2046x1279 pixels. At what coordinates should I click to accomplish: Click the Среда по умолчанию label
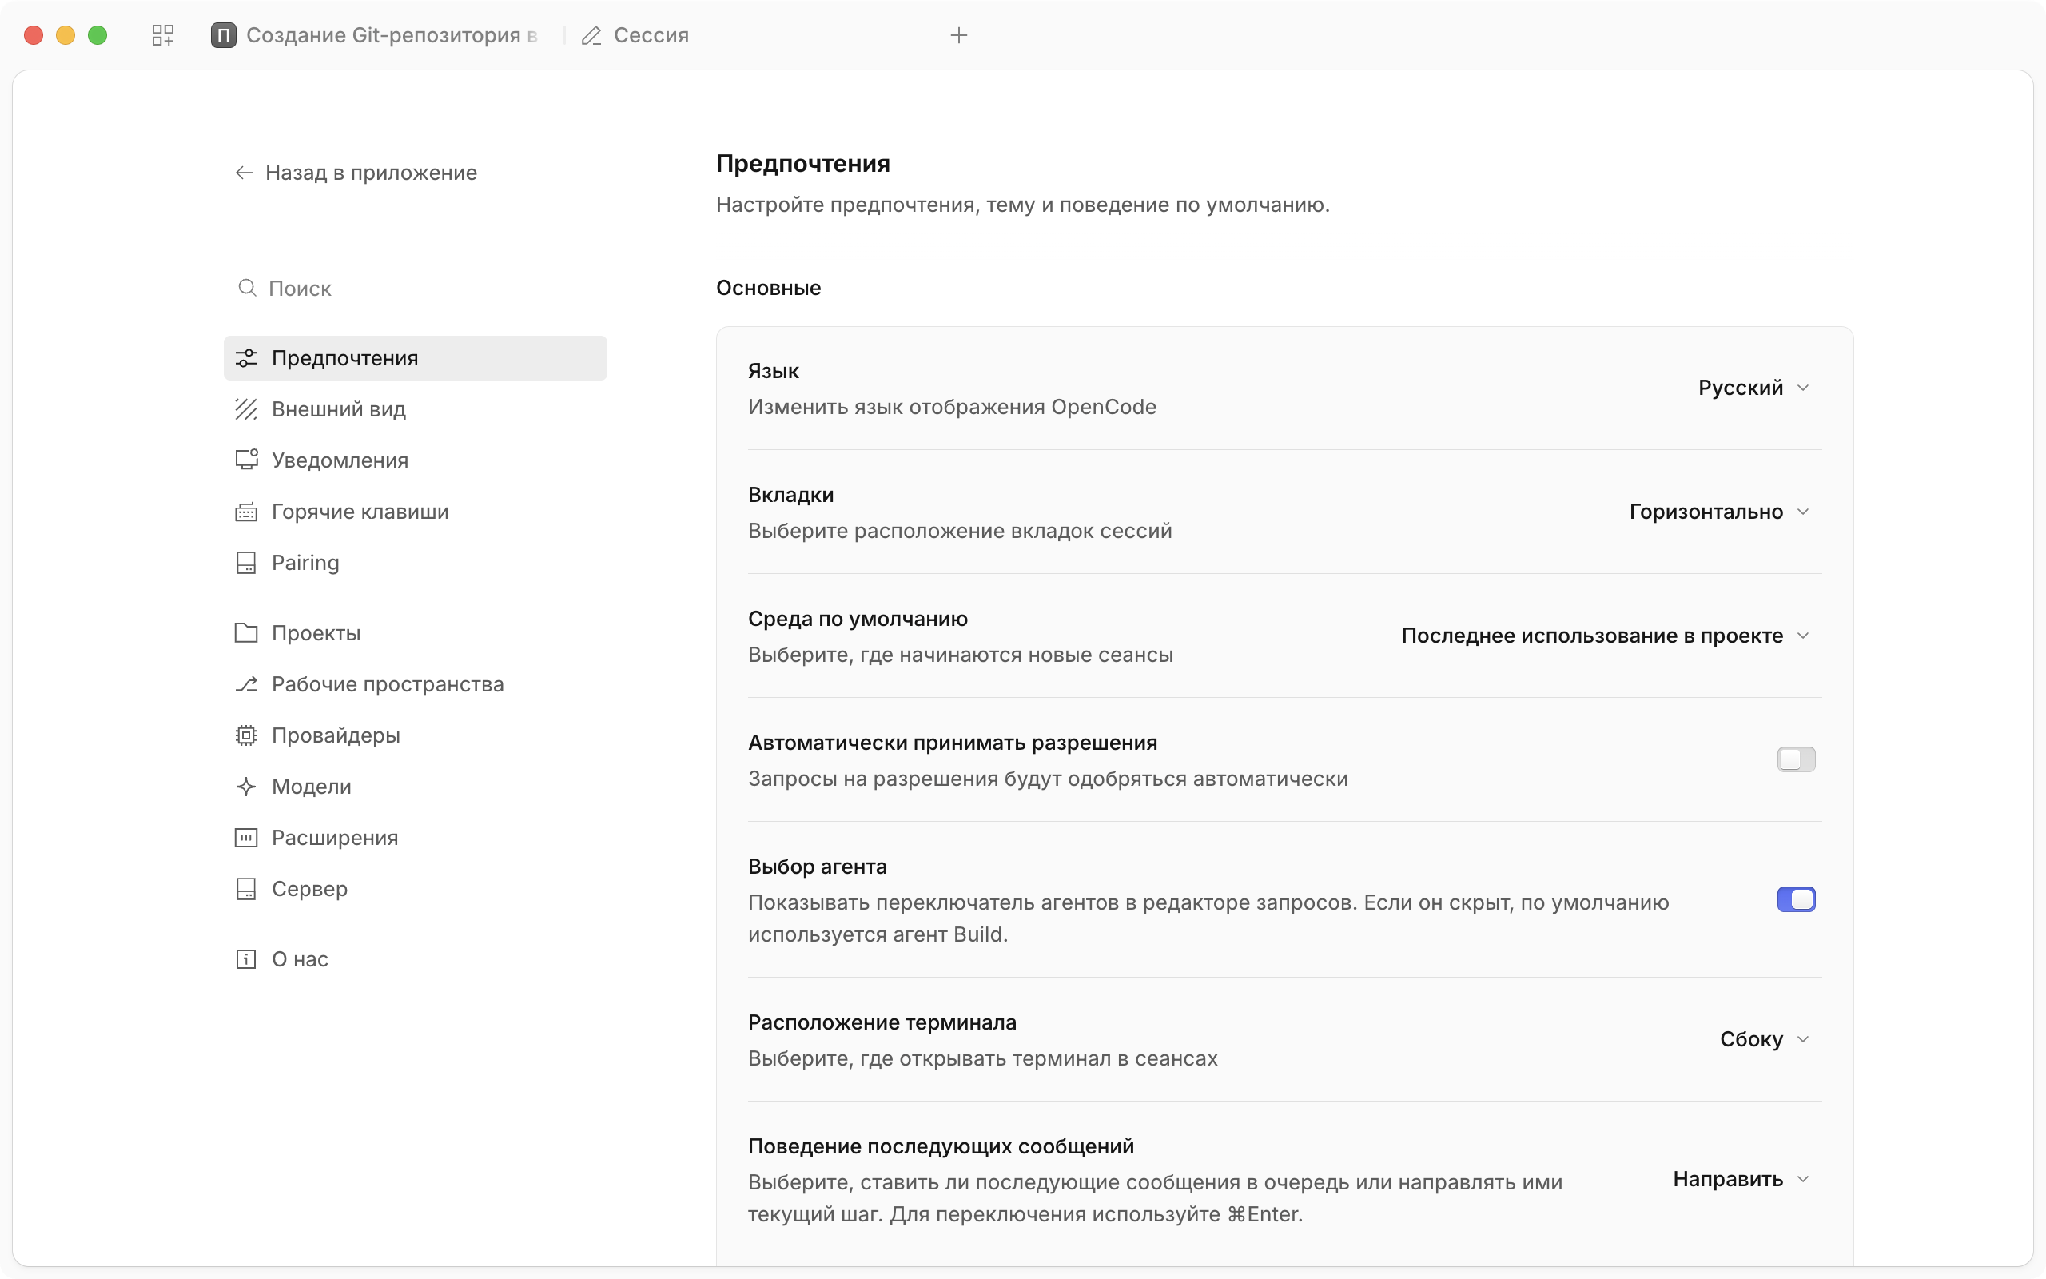(x=857, y=619)
